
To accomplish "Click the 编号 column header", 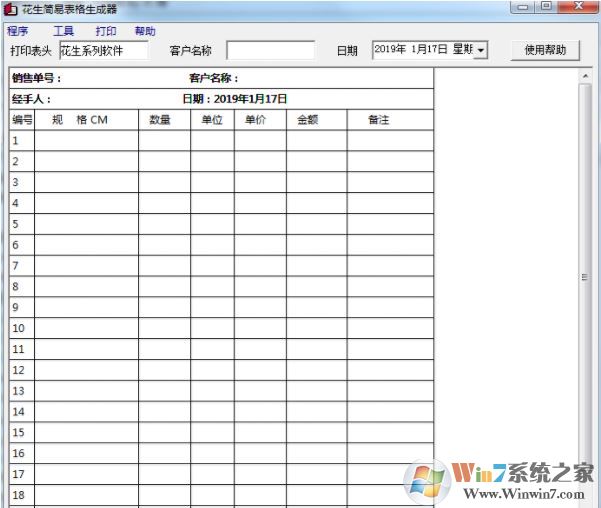I will (x=22, y=120).
